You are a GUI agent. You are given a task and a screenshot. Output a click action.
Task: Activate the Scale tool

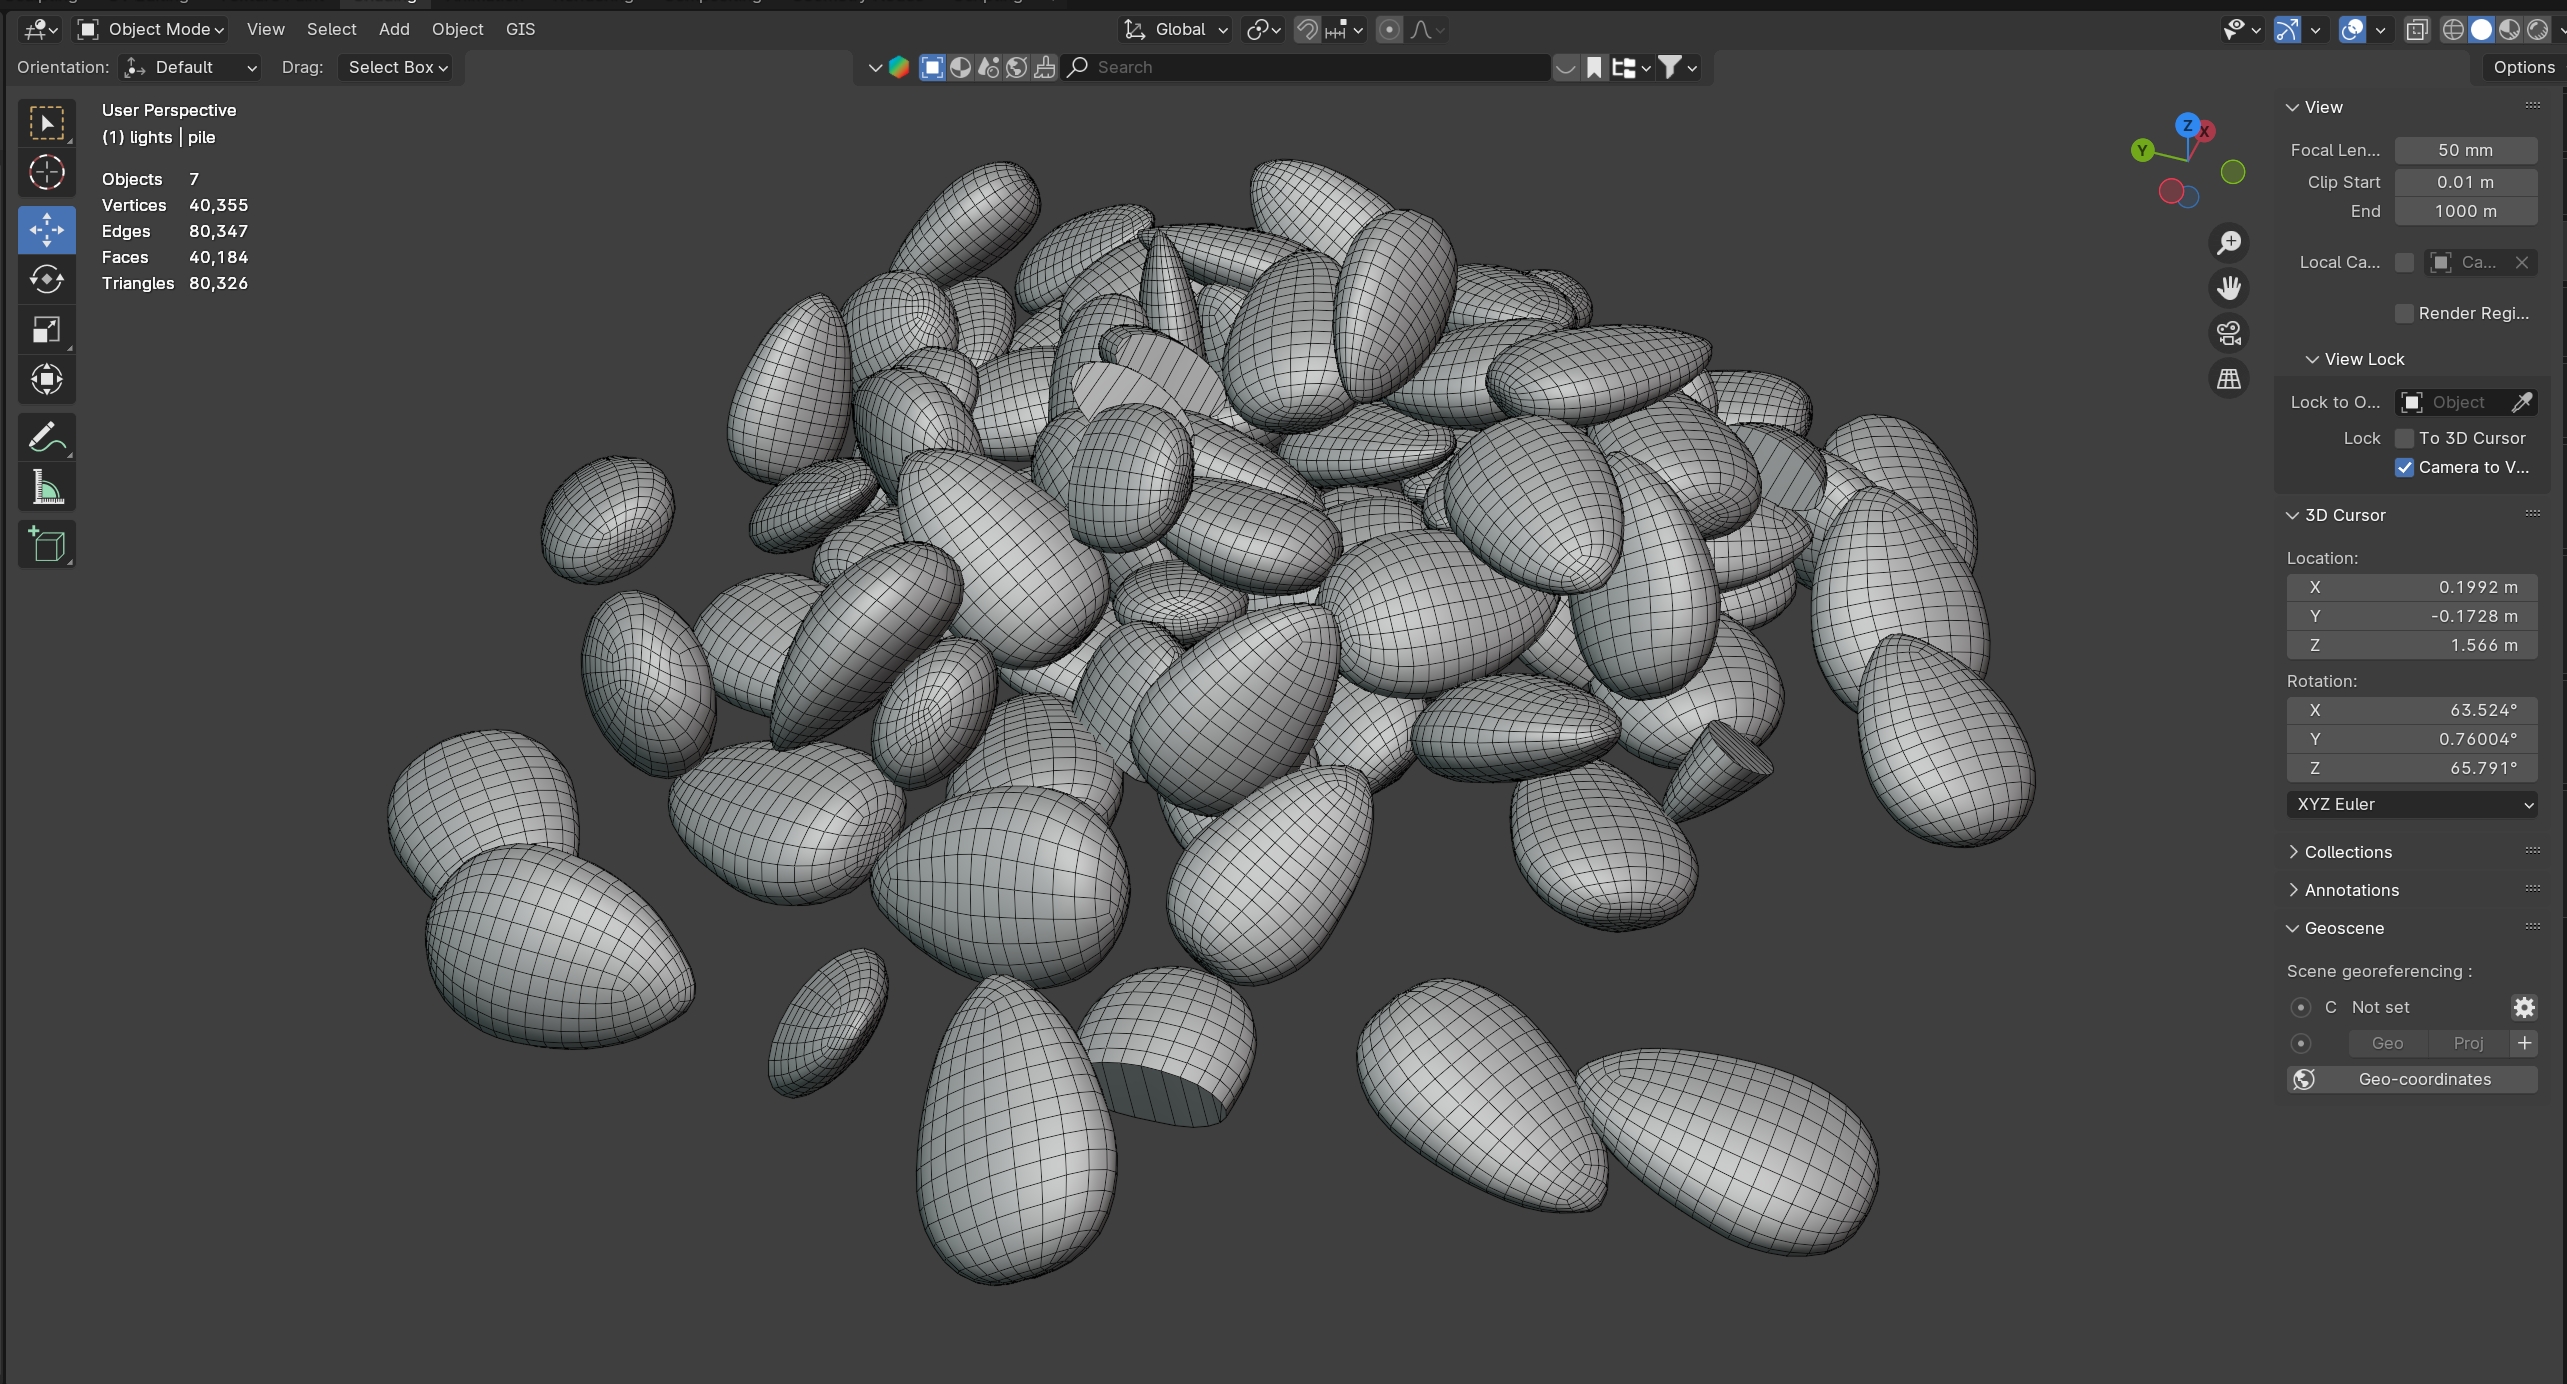[46, 330]
